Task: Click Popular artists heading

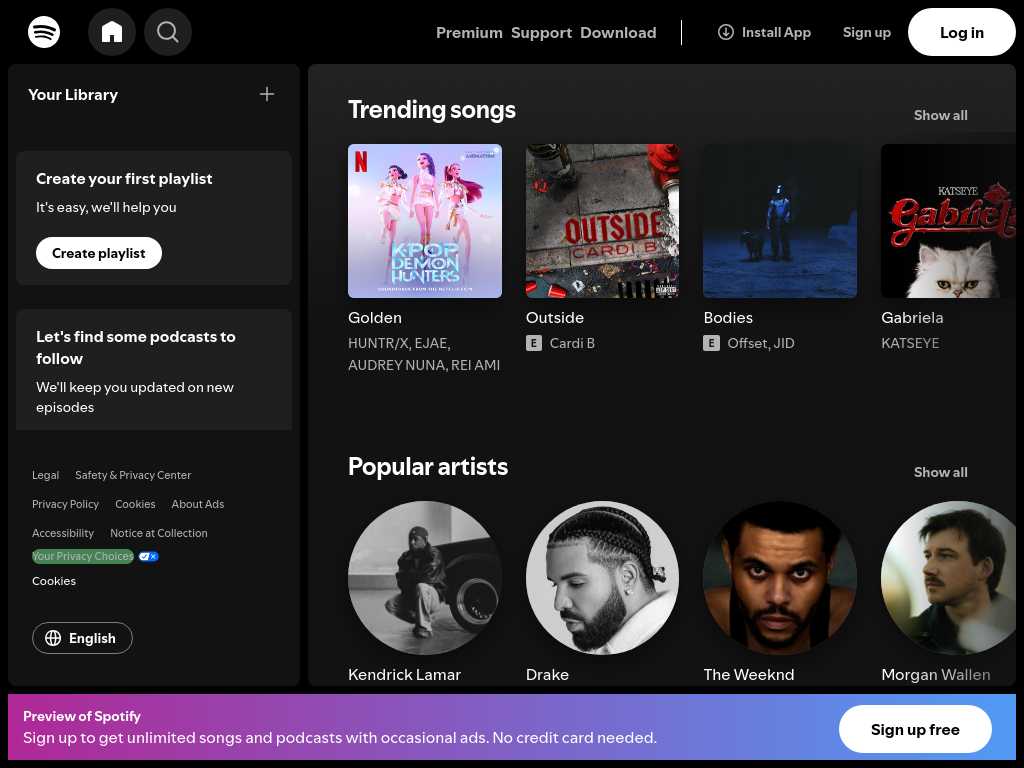Action: [x=428, y=466]
